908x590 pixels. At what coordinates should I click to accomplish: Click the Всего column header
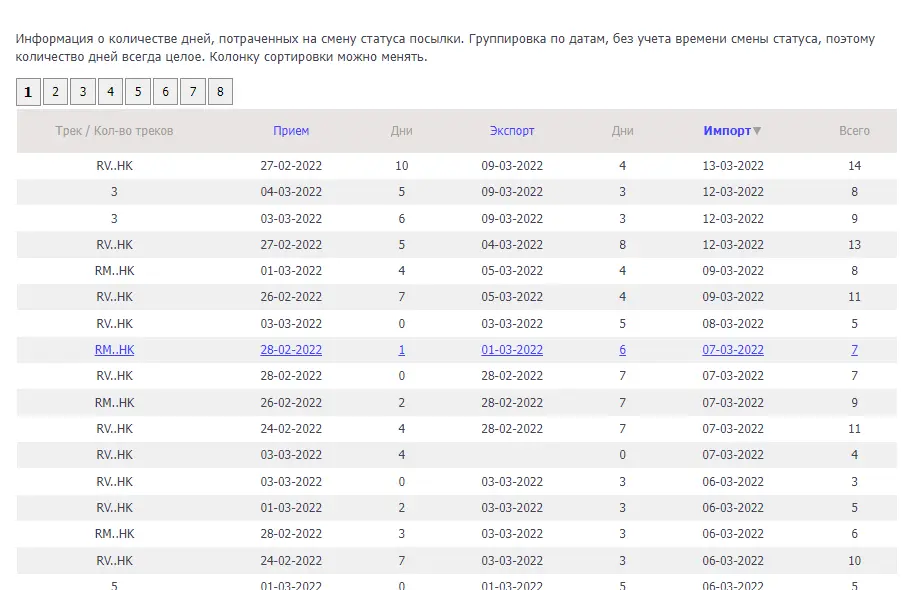click(x=855, y=131)
